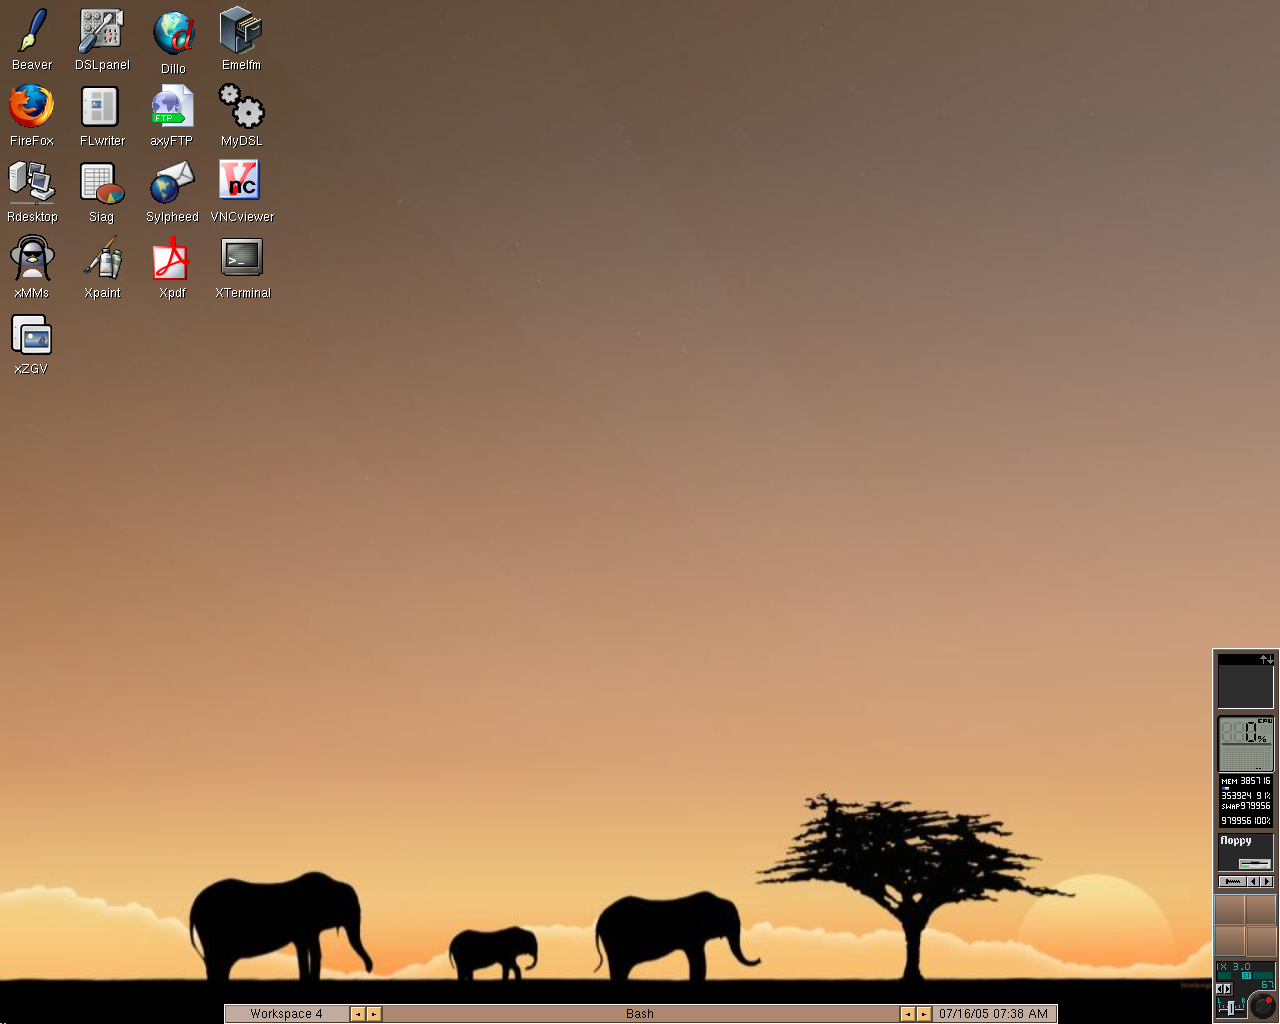
Task: Click the CPU load monitor applet
Action: tap(1245, 743)
